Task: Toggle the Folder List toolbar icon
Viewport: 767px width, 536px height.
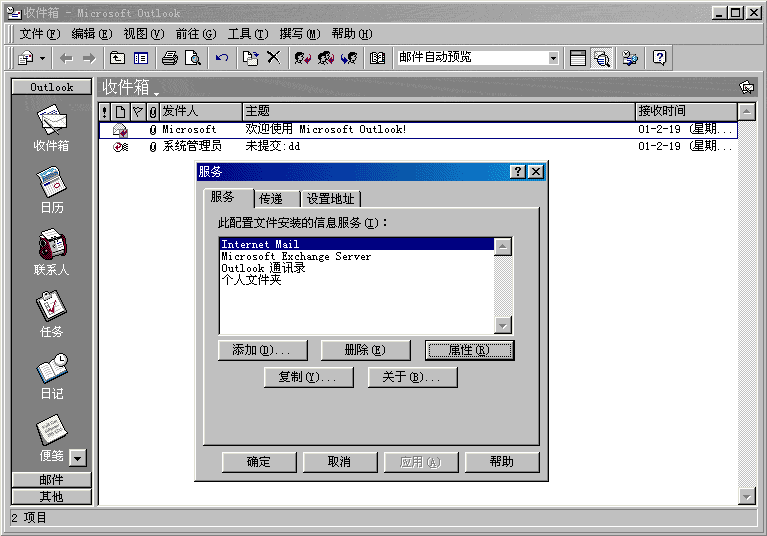Action: [x=141, y=58]
